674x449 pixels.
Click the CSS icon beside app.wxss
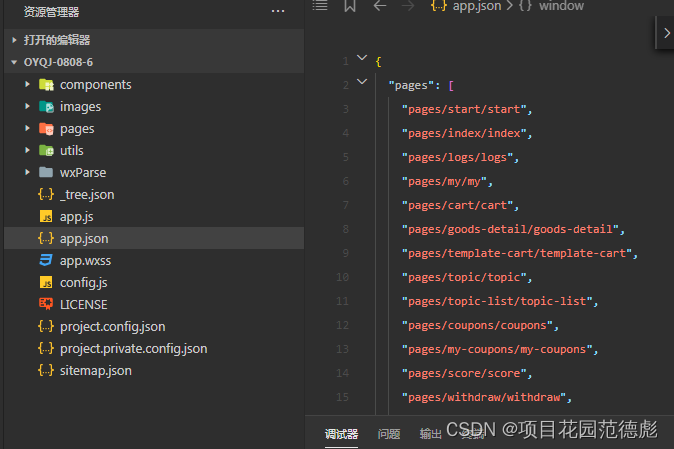click(x=46, y=260)
